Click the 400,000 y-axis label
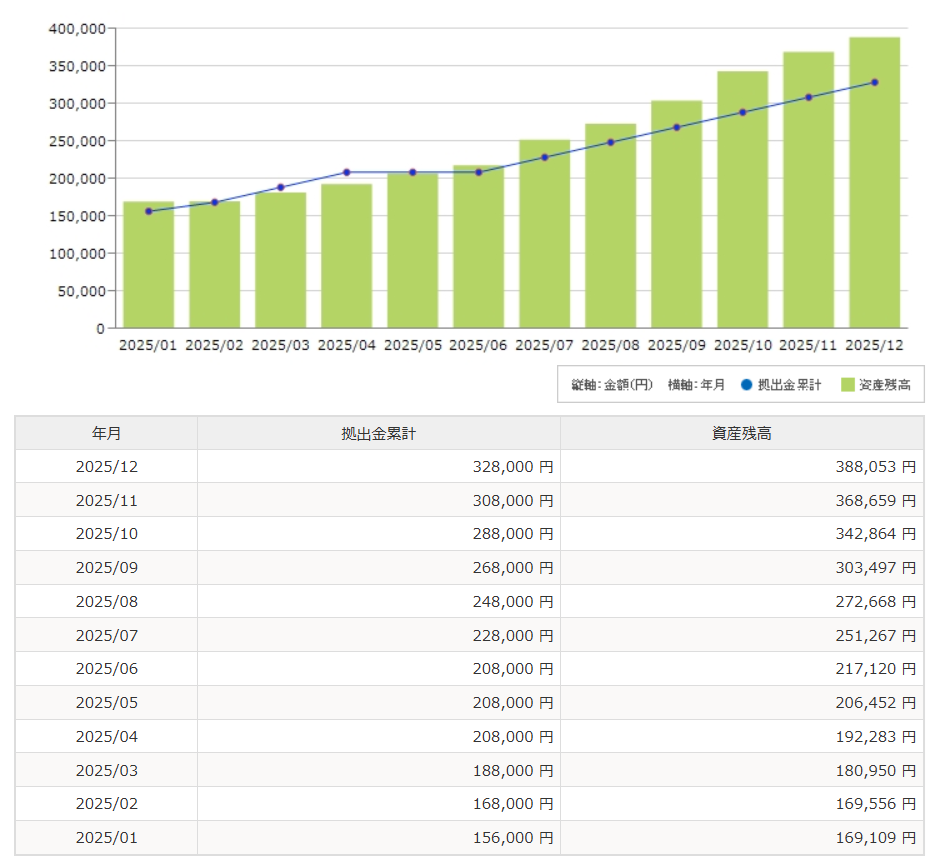 click(77, 29)
